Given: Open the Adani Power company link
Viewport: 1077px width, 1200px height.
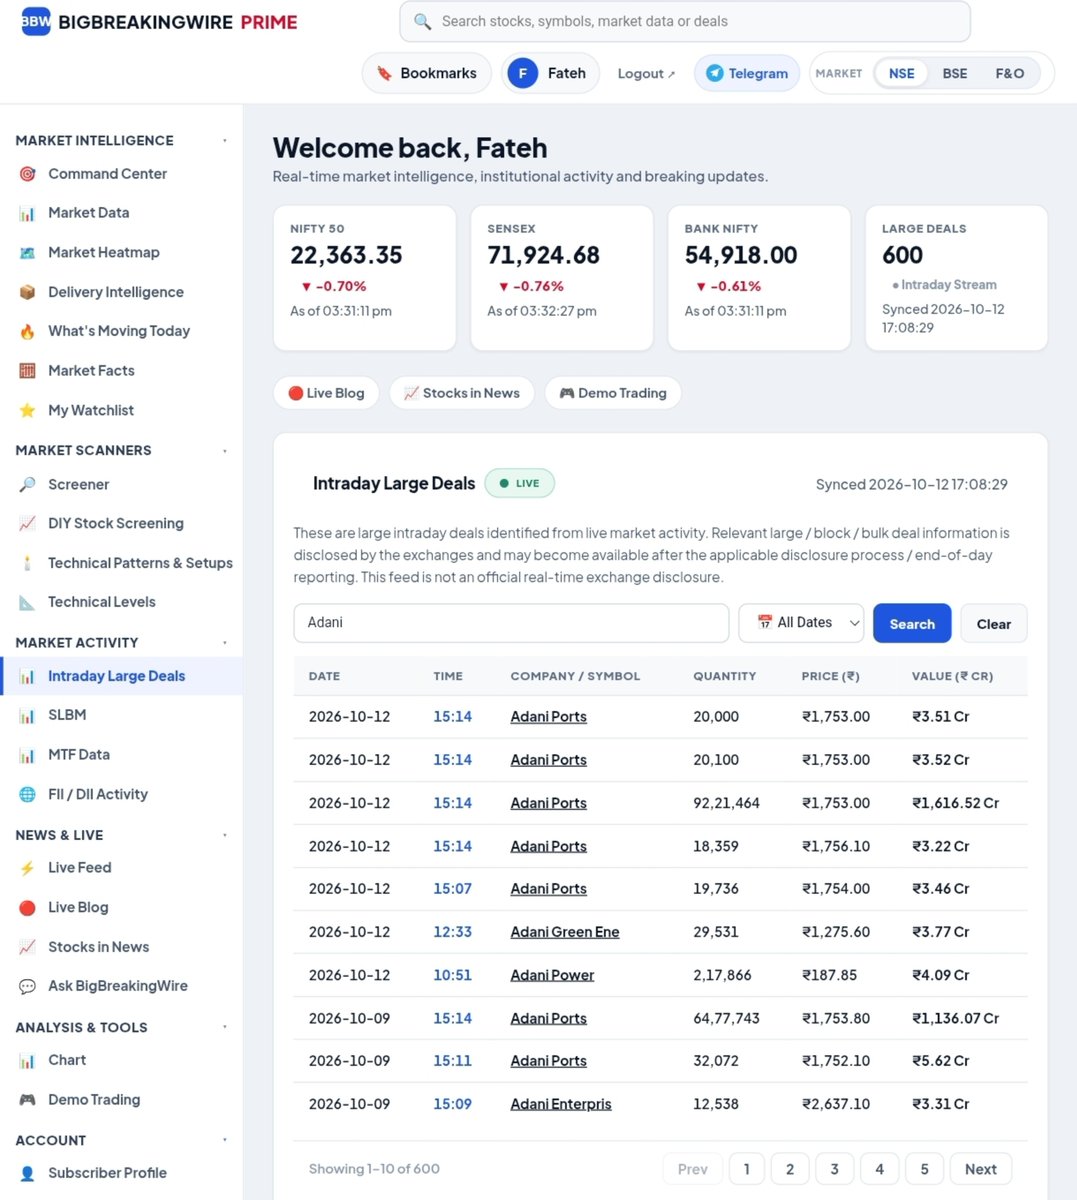Looking at the screenshot, I should (x=552, y=975).
